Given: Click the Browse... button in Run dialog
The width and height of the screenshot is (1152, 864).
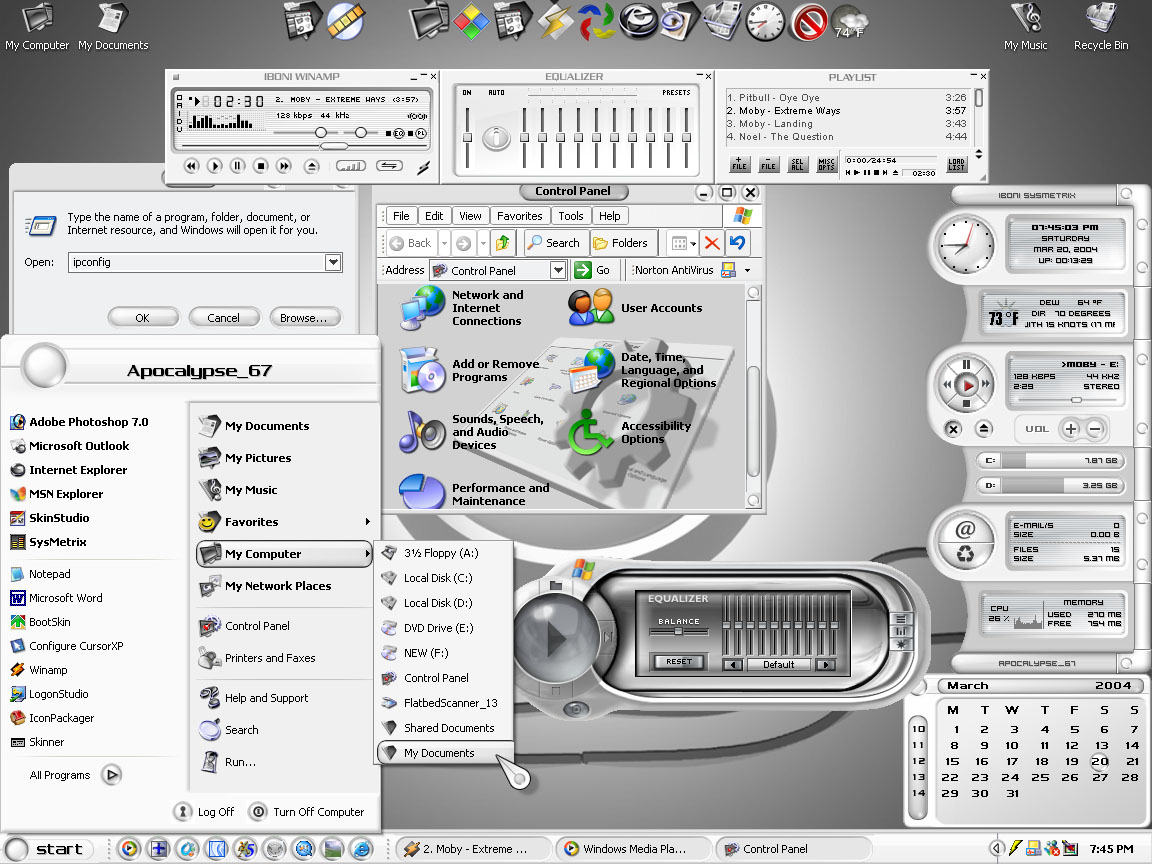Looking at the screenshot, I should (x=304, y=318).
